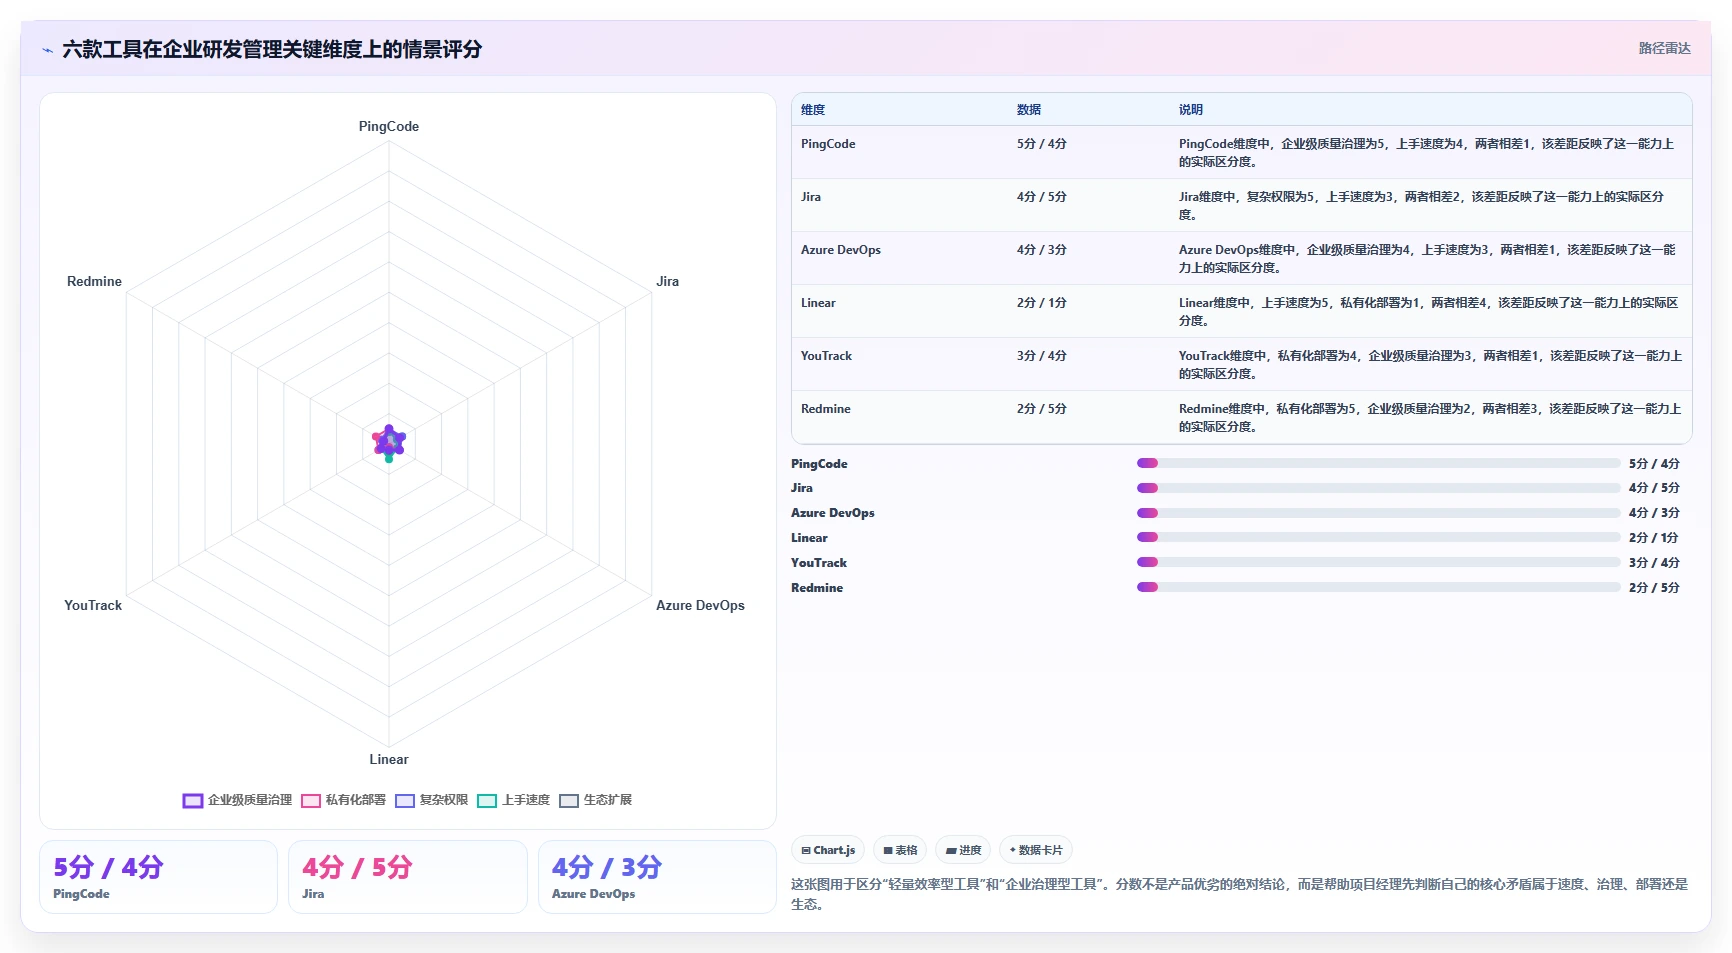The image size is (1732, 953).
Task: Click the bold Redmine label beside its progress bar
Action: tap(817, 588)
